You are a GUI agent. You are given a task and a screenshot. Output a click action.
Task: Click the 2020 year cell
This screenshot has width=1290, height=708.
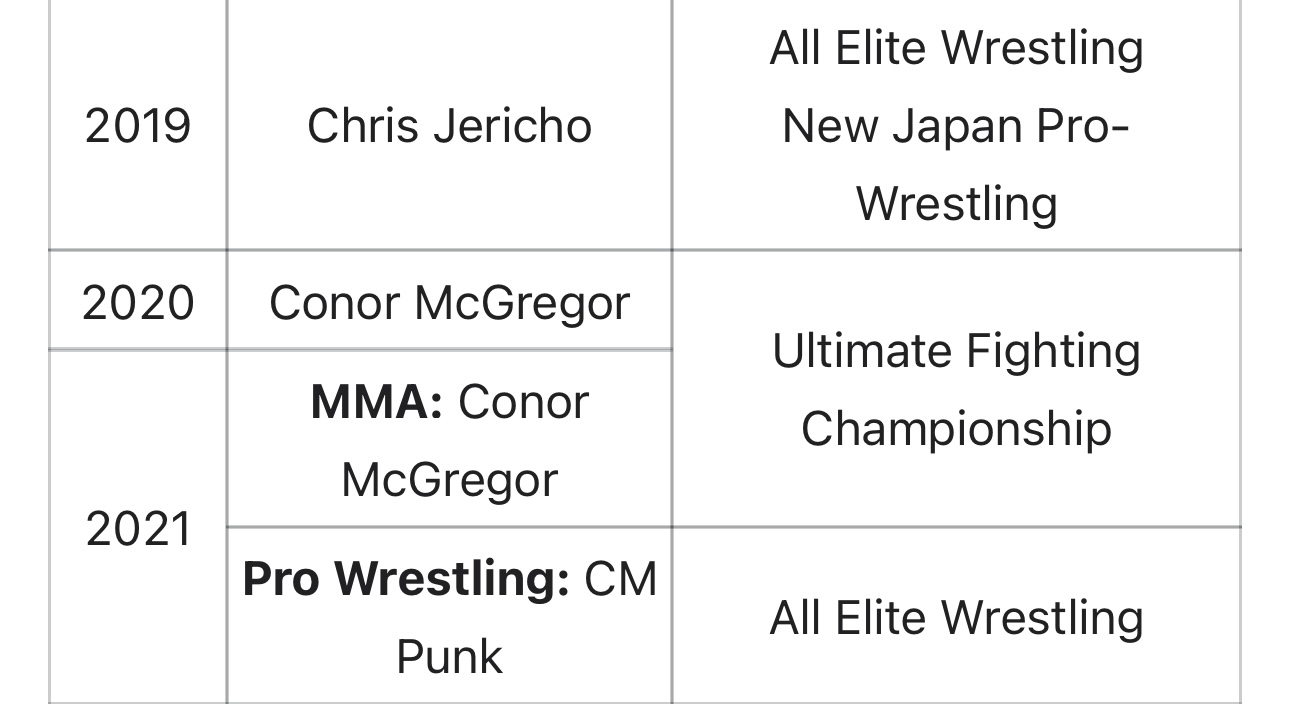coord(137,302)
